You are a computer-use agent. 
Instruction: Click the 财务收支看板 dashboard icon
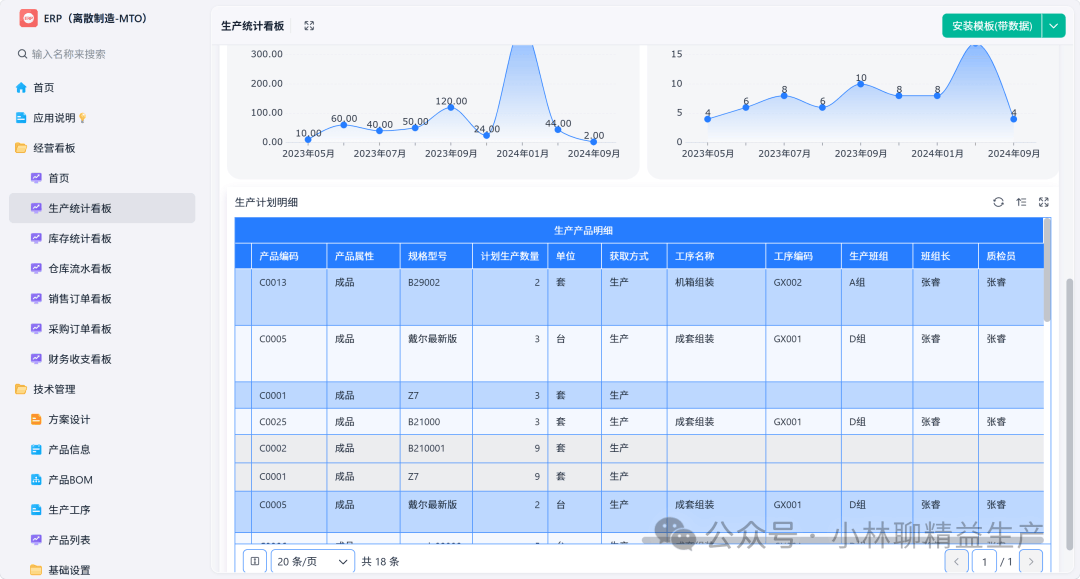click(37, 359)
